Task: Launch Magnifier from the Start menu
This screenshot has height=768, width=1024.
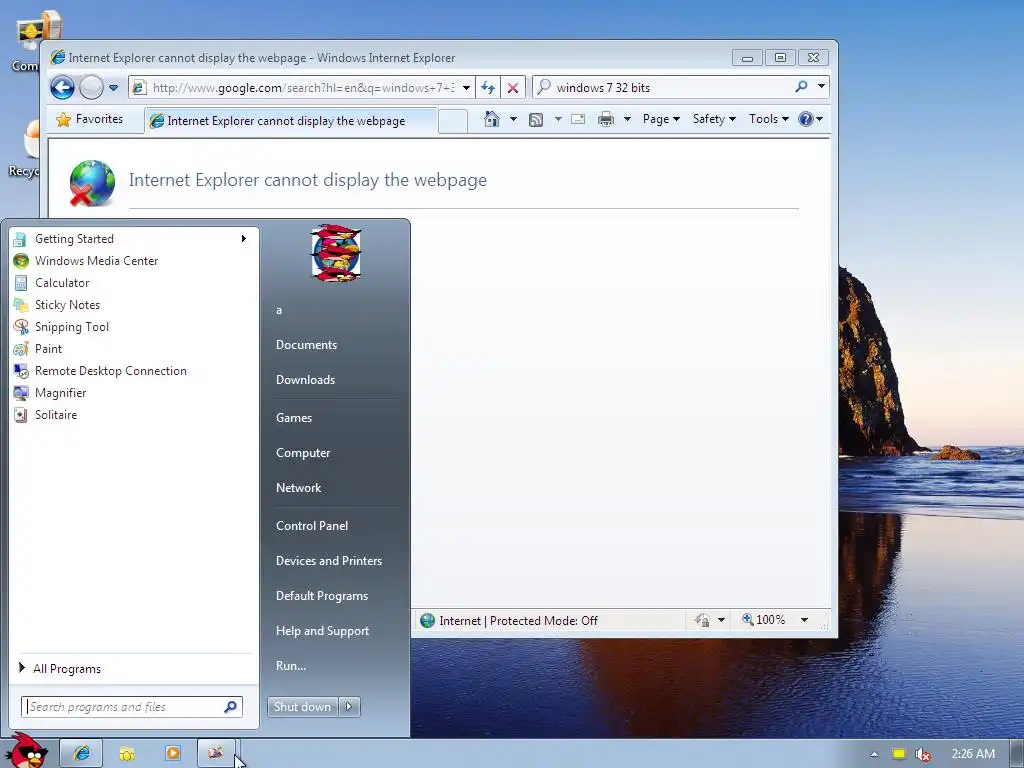Action: click(x=131, y=392)
